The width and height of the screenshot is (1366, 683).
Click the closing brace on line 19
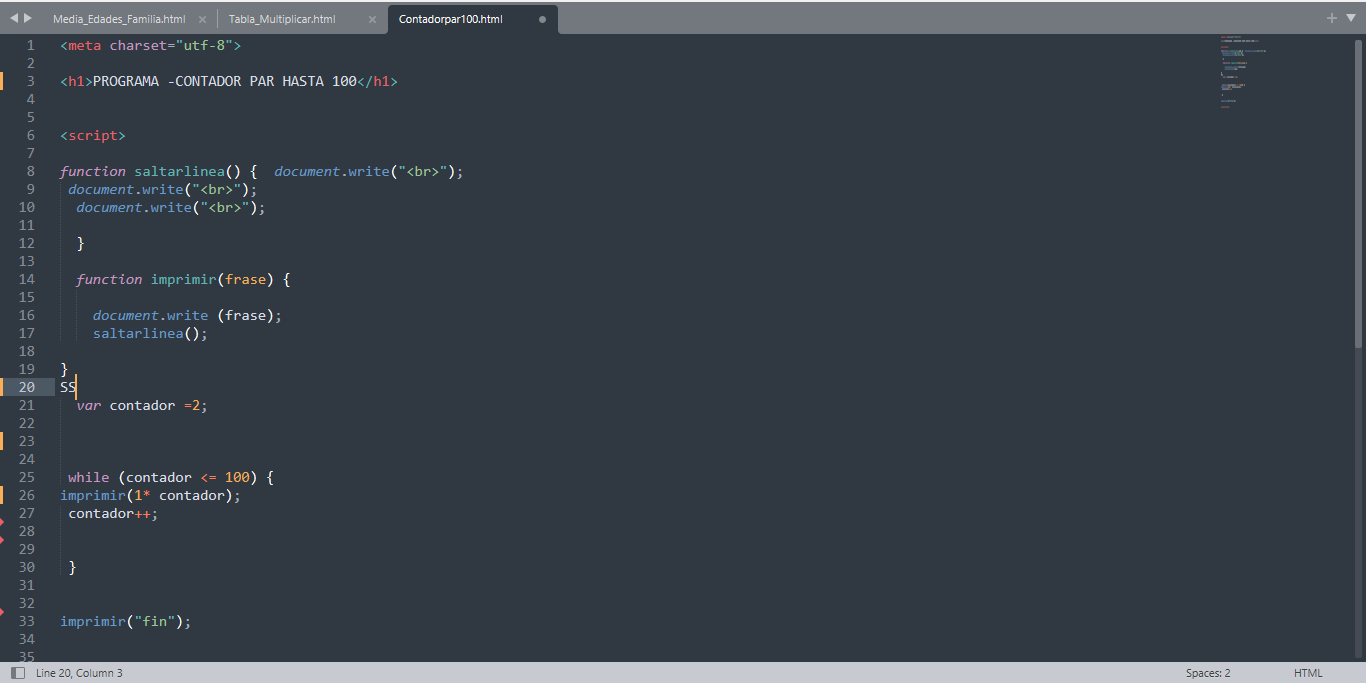(64, 369)
